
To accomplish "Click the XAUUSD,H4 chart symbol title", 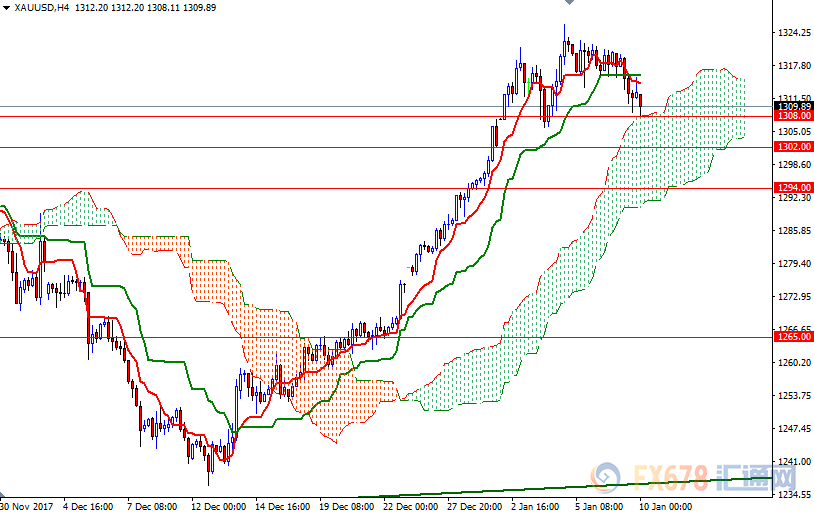I will click(41, 7).
